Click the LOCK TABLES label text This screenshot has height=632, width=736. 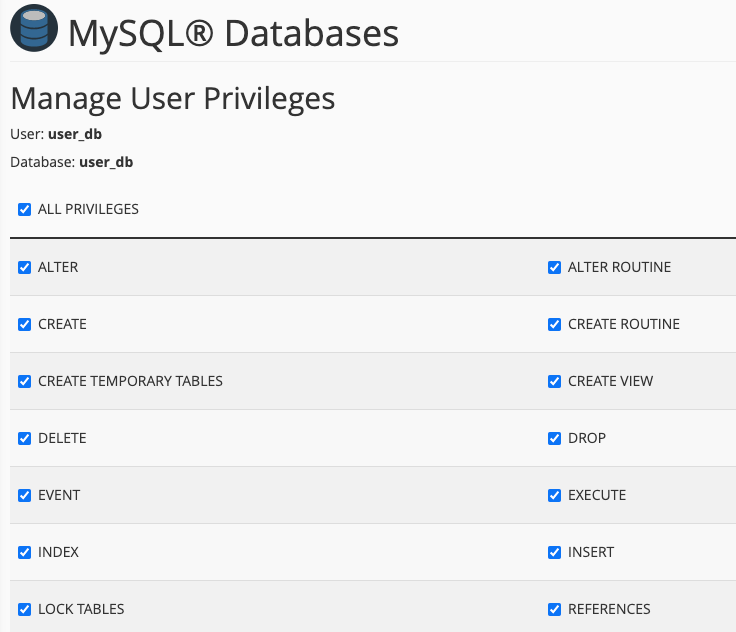[81, 609]
